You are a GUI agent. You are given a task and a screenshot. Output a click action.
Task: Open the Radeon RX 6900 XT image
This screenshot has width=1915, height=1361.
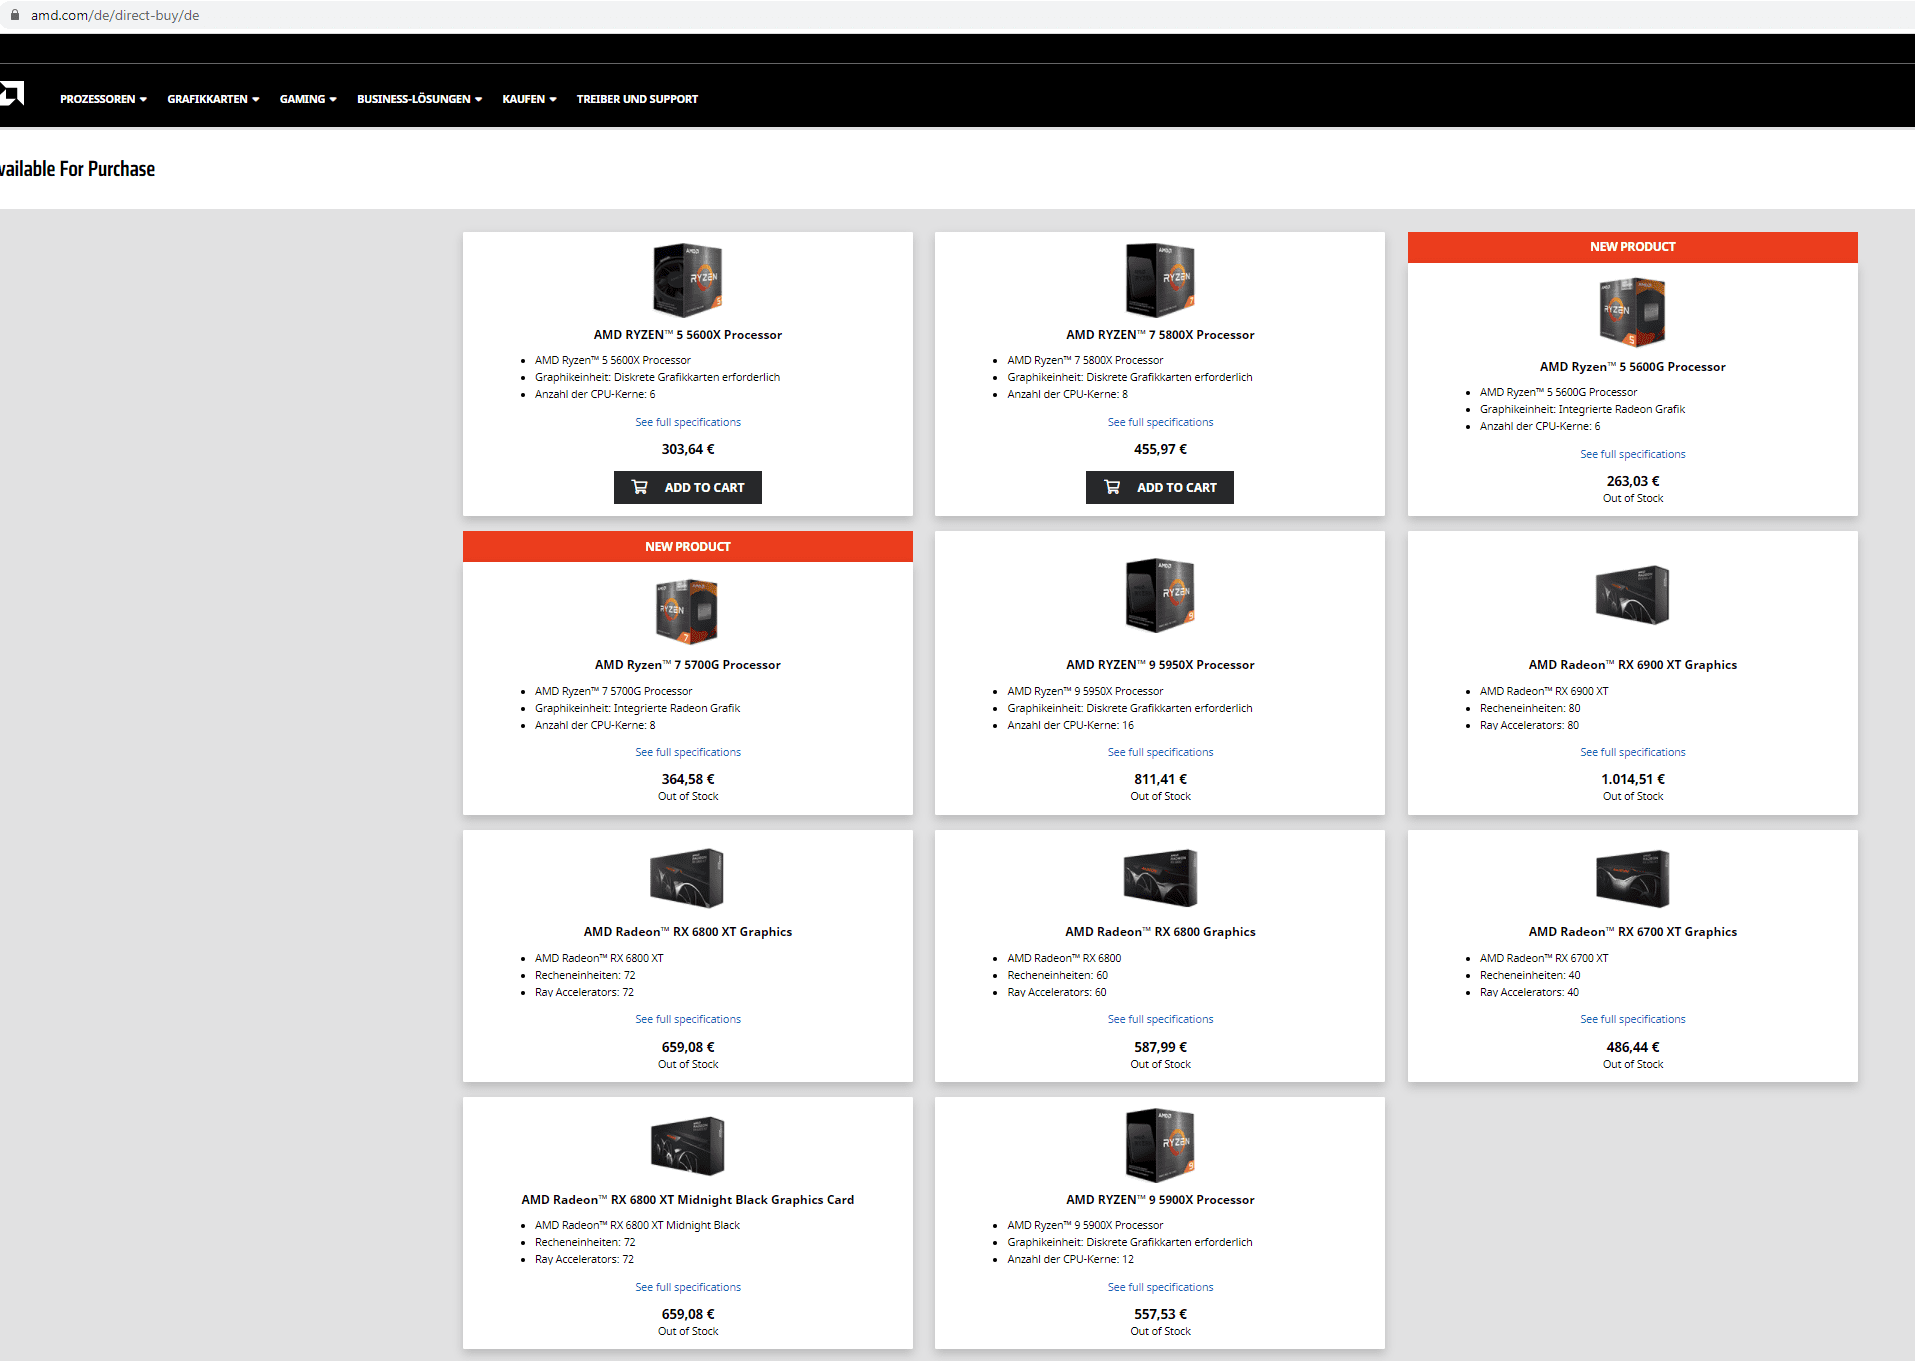click(x=1633, y=595)
